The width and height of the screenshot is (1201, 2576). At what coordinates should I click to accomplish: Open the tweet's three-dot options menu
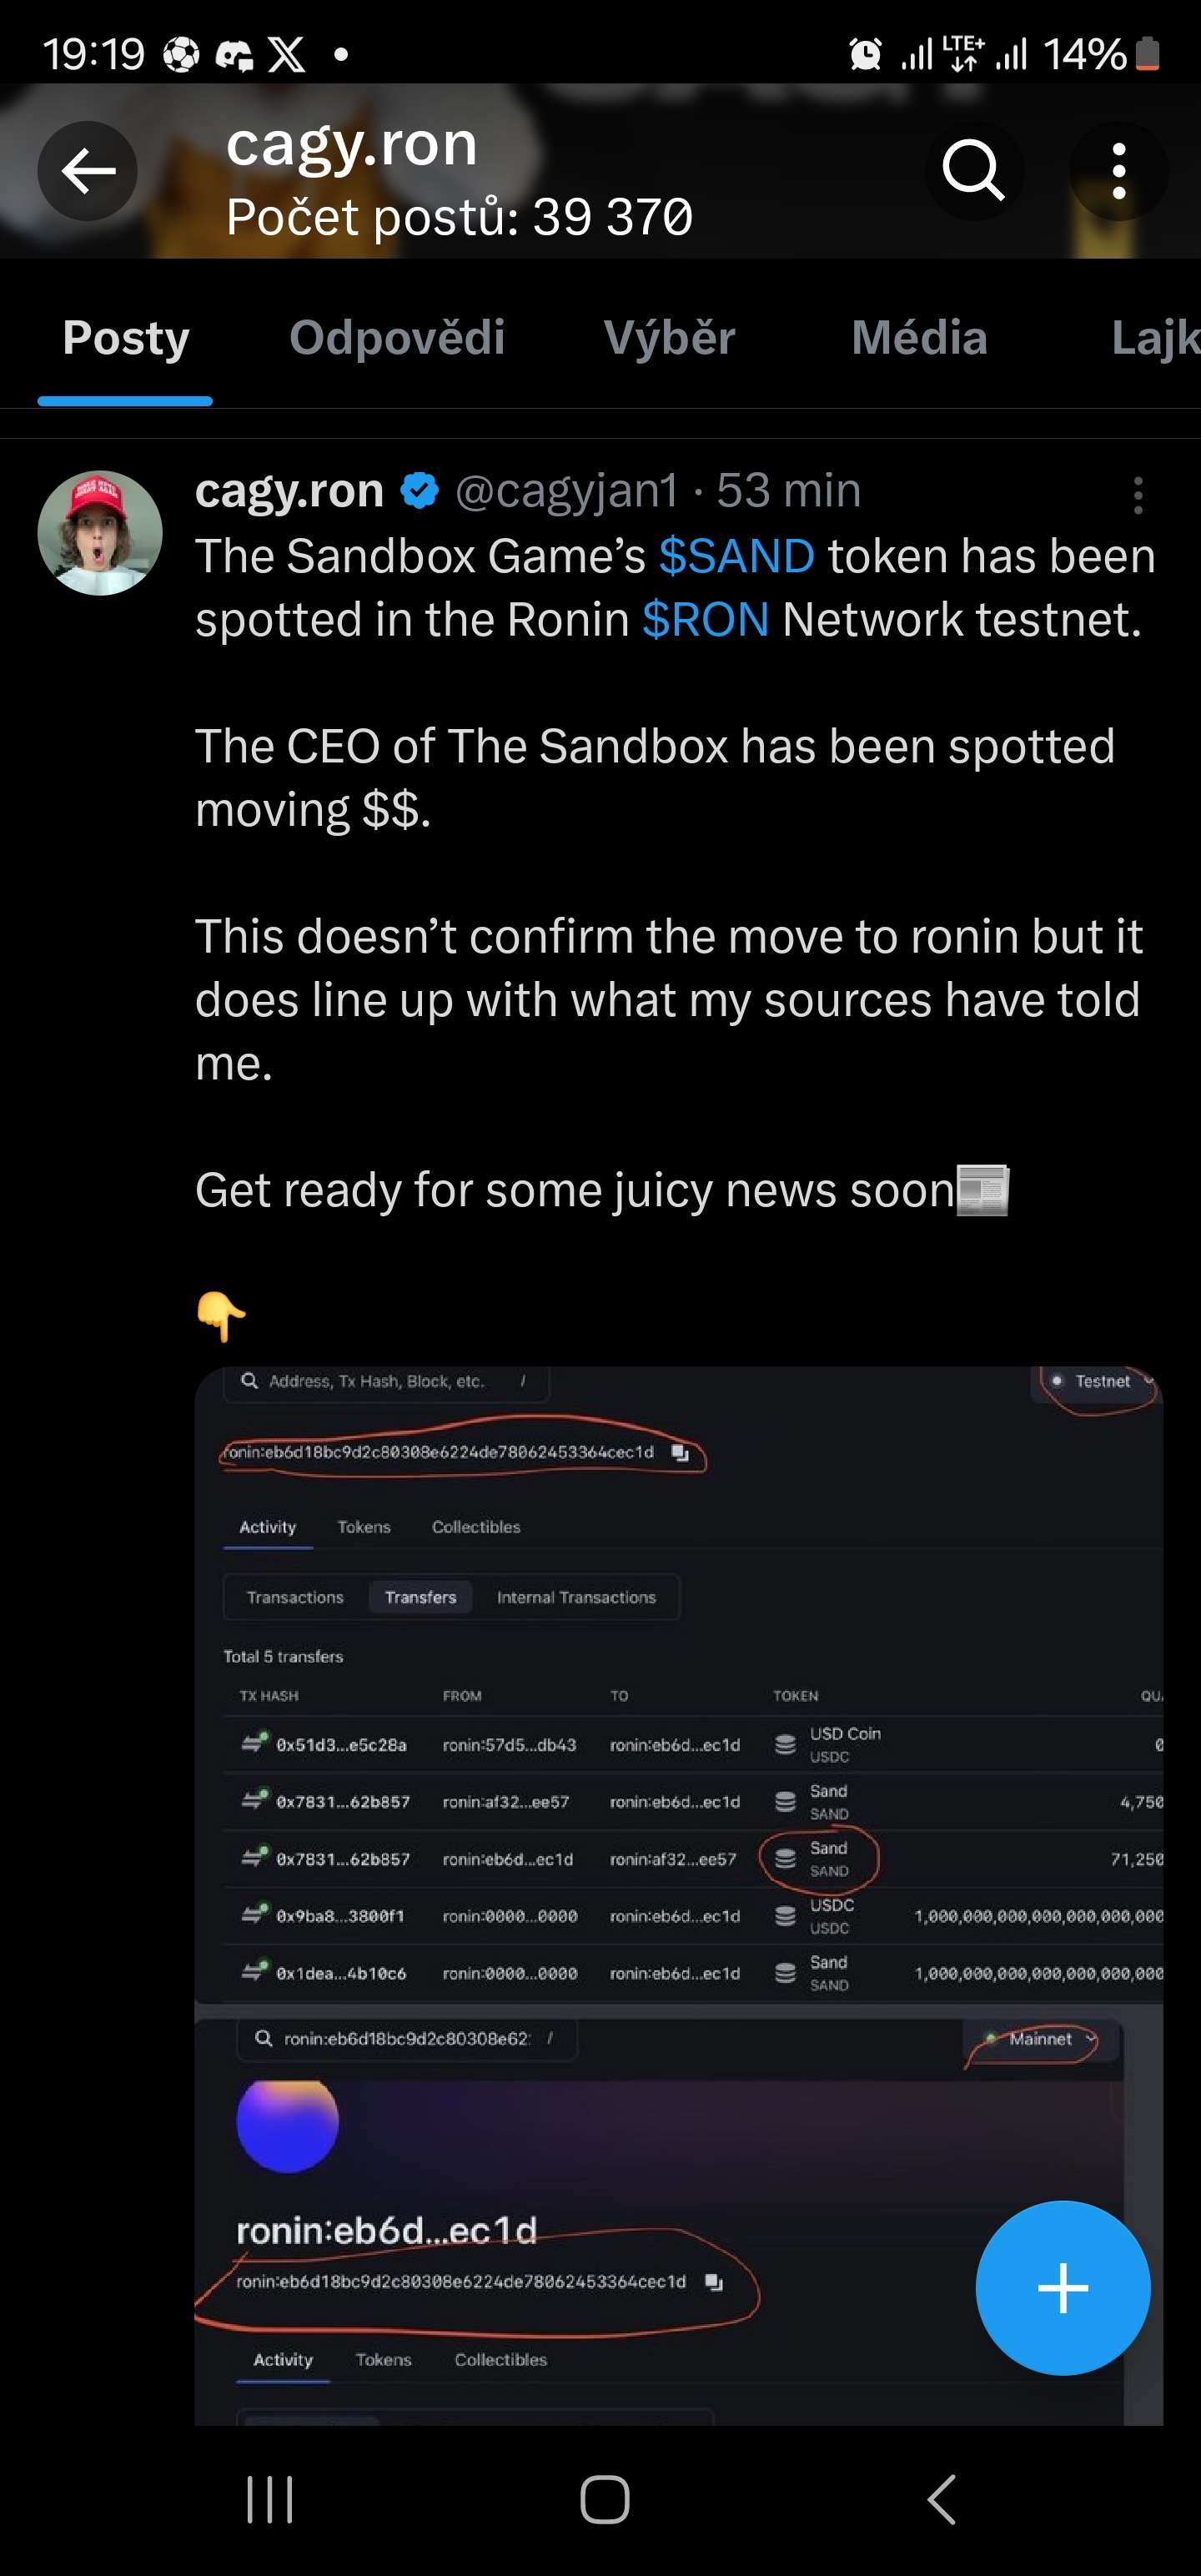(x=1137, y=495)
